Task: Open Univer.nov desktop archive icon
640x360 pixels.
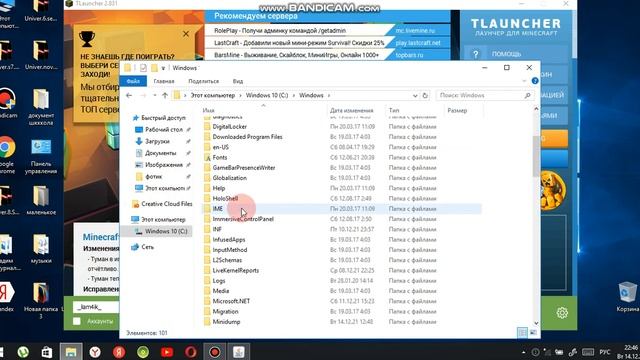Action: pyautogui.click(x=41, y=55)
